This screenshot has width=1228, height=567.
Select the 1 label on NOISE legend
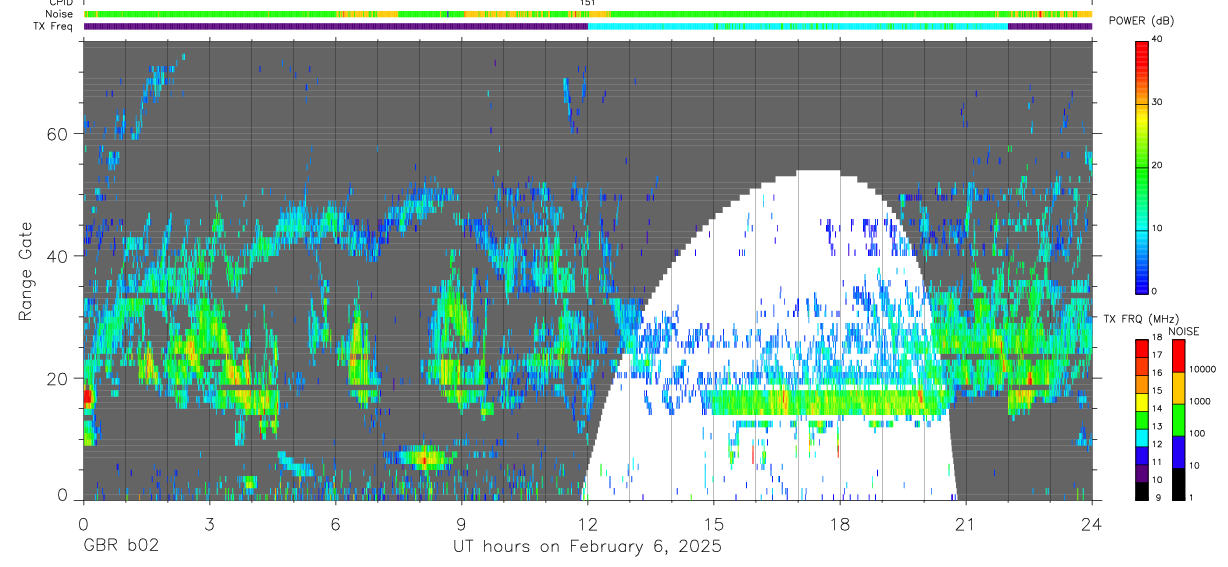pos(1191,497)
